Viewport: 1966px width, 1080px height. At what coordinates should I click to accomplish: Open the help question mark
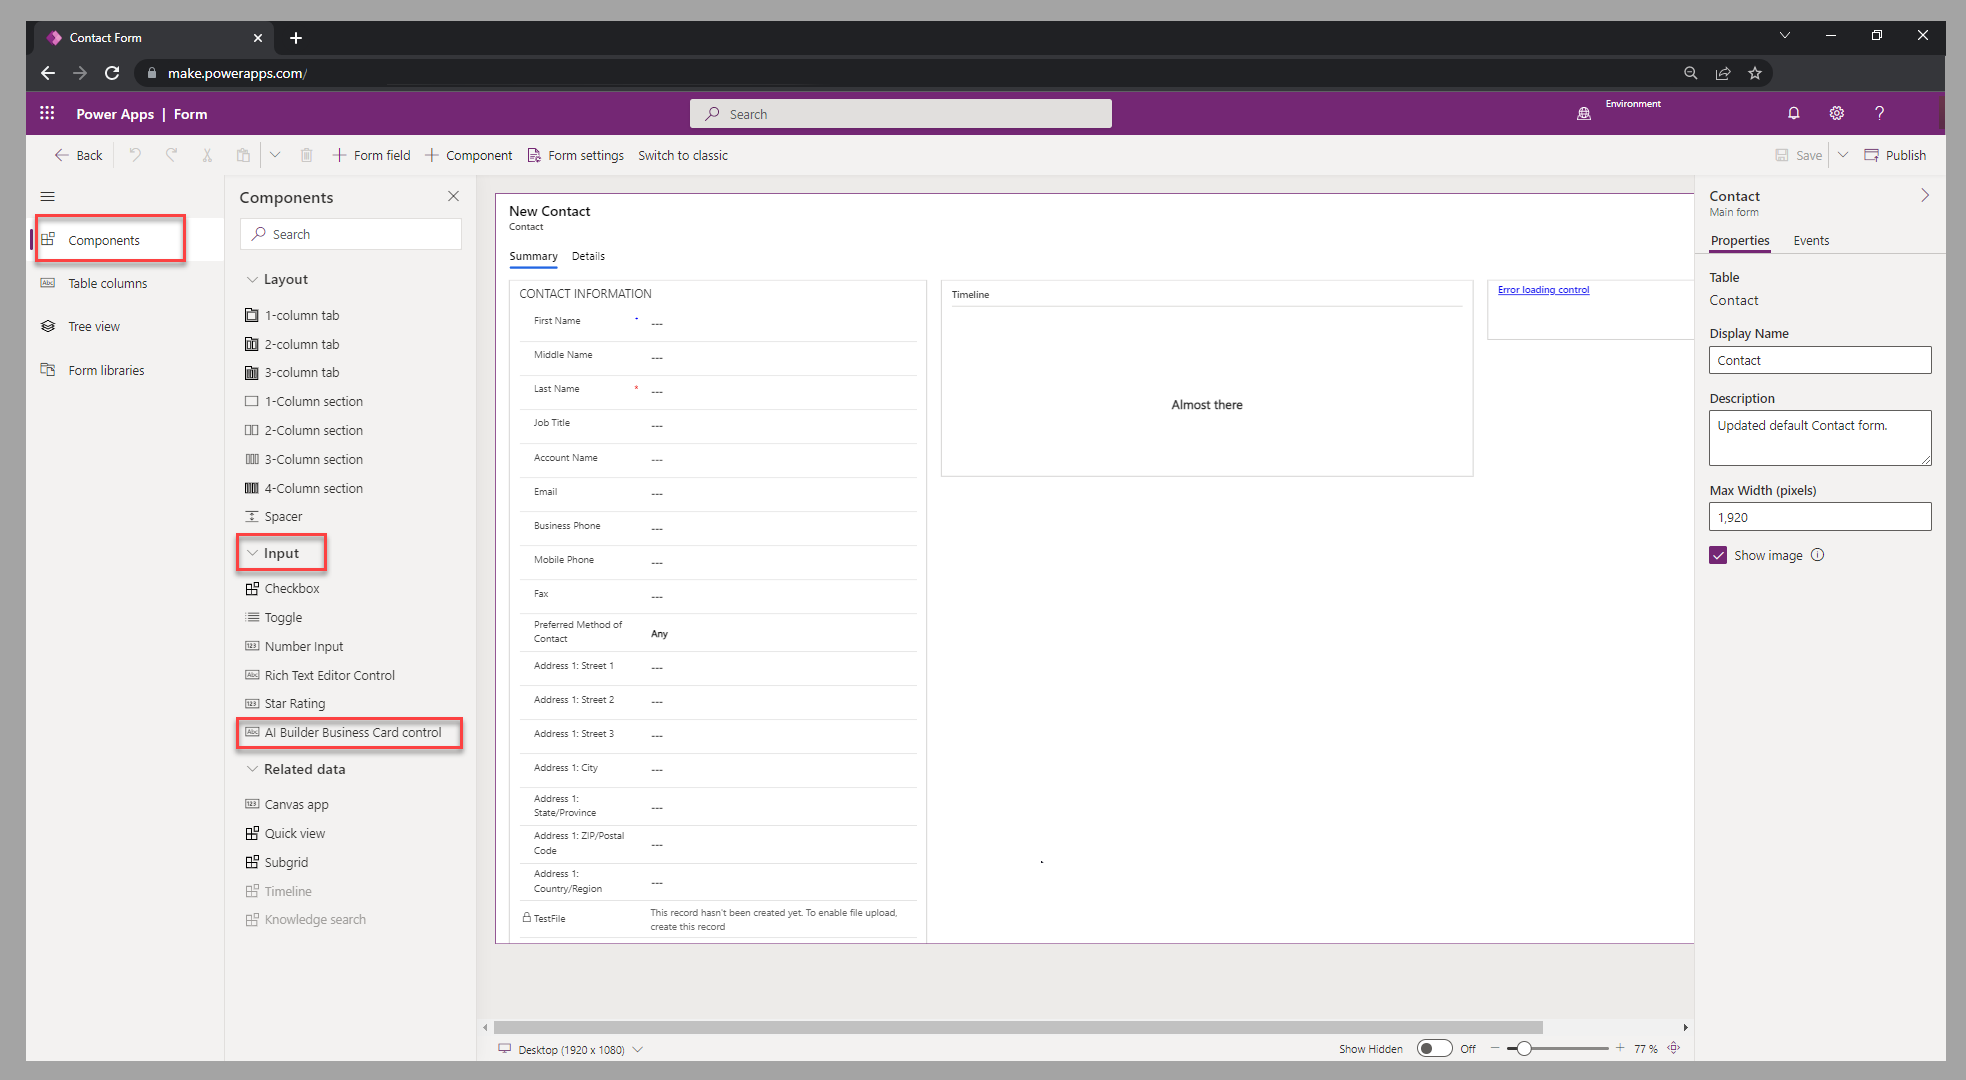click(1880, 113)
